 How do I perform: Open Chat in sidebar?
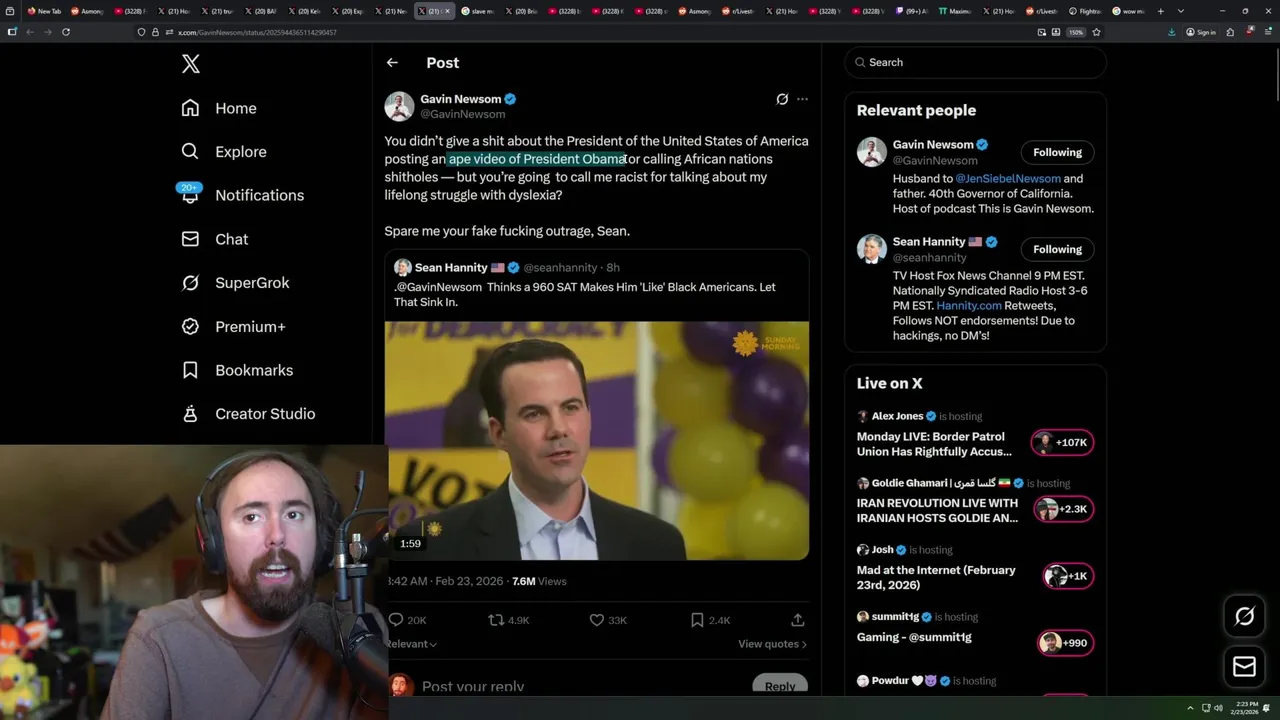(214, 239)
